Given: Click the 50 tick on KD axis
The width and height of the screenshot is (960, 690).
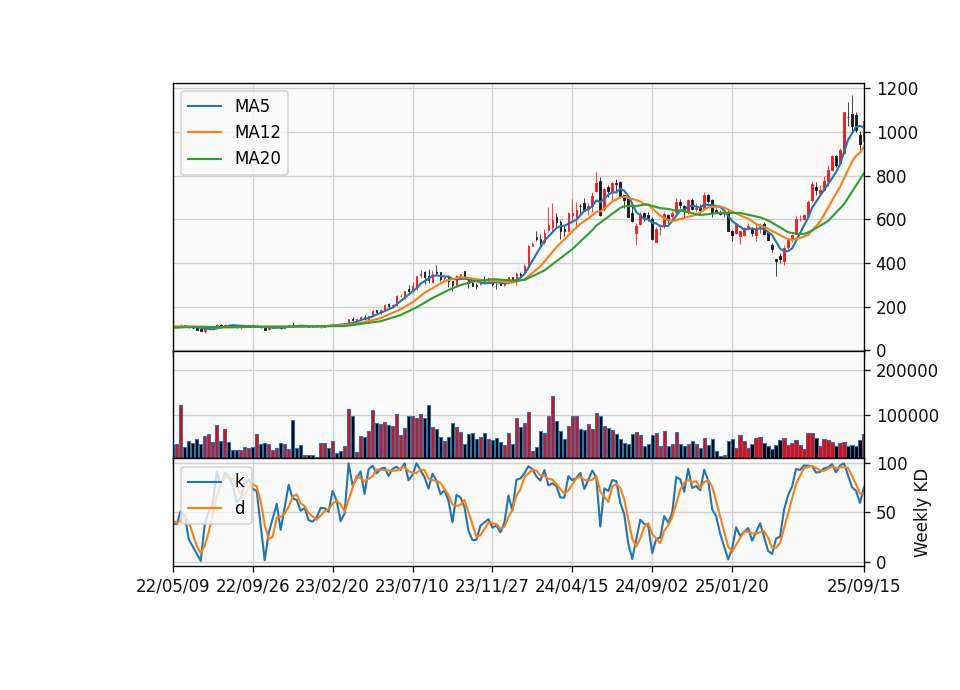Looking at the screenshot, I should tap(887, 513).
